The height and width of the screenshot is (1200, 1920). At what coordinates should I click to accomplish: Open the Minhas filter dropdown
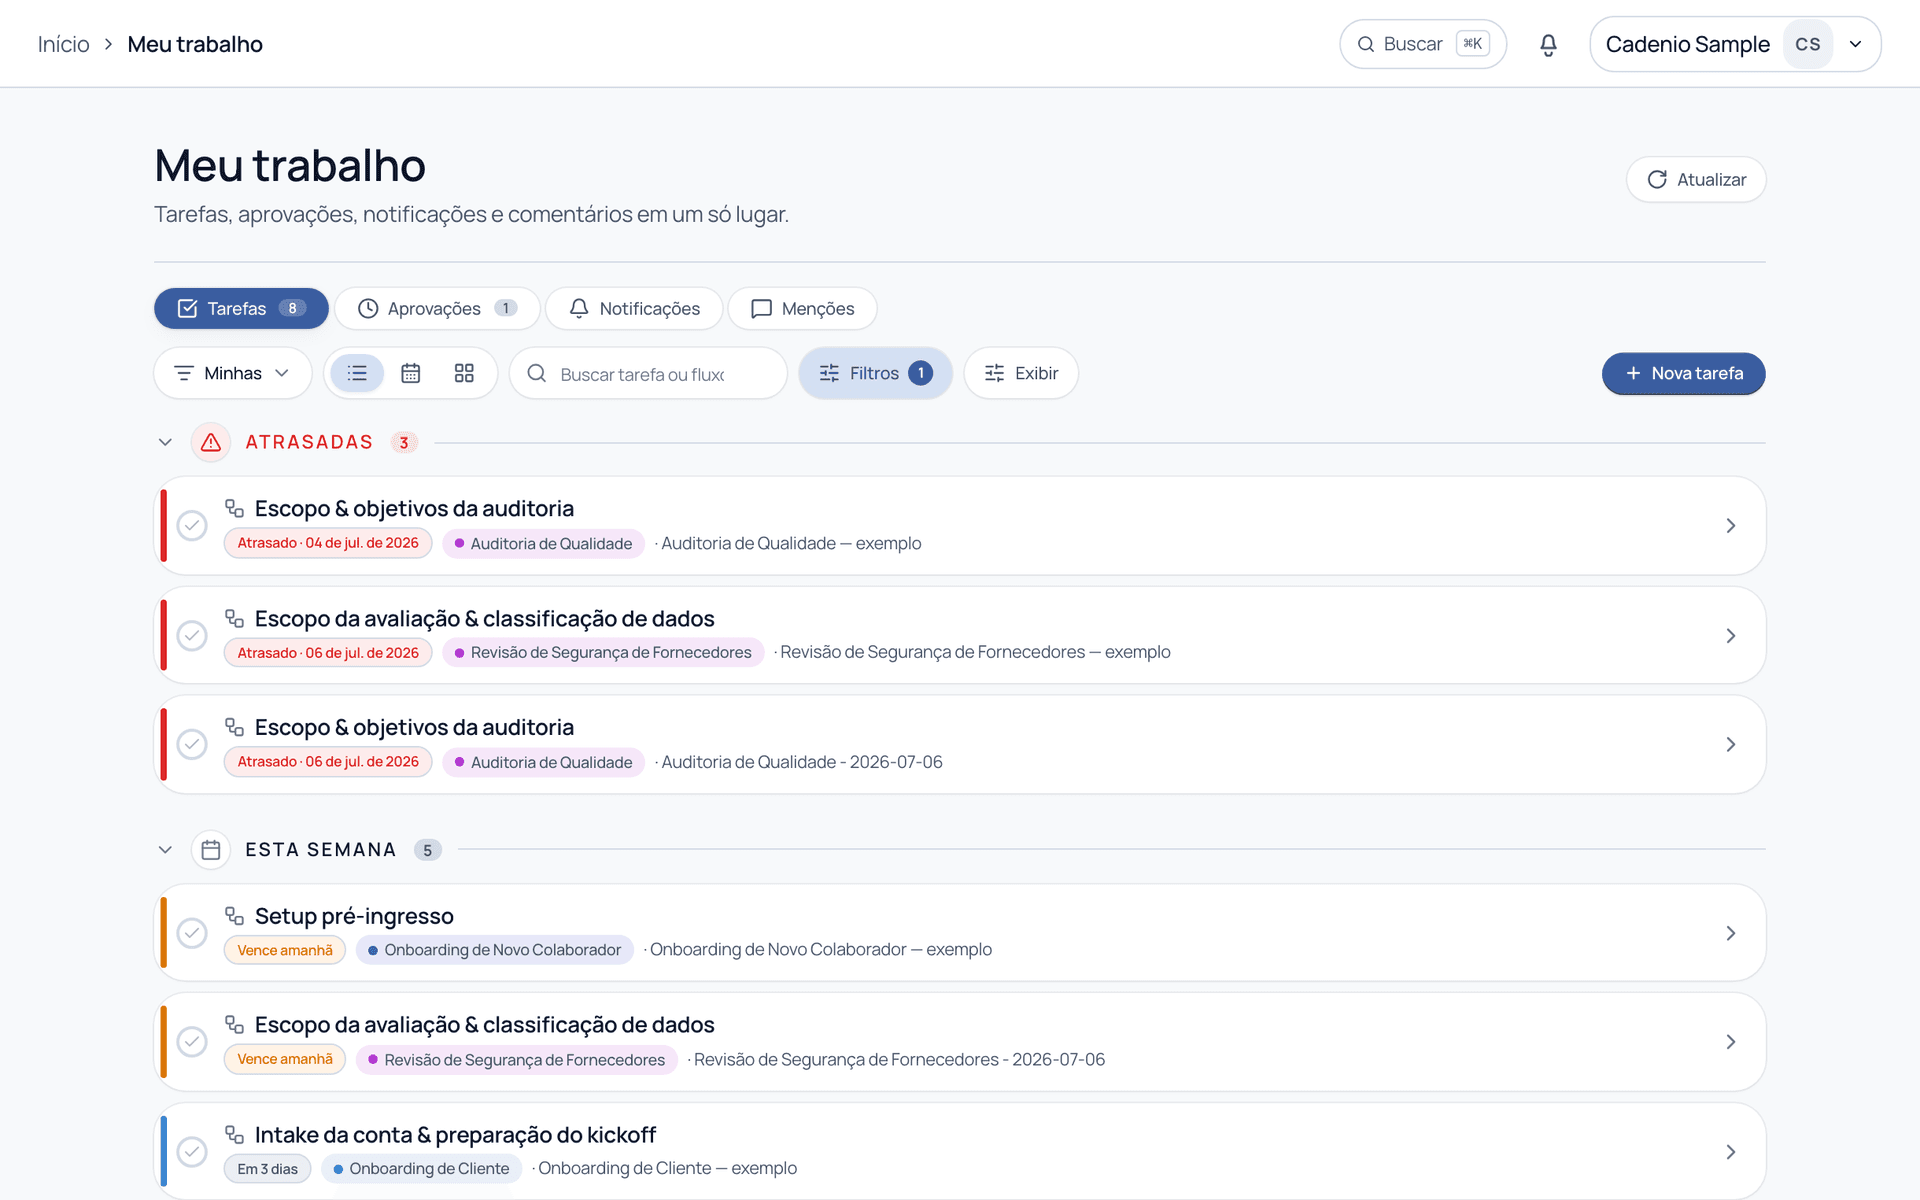[x=233, y=373]
